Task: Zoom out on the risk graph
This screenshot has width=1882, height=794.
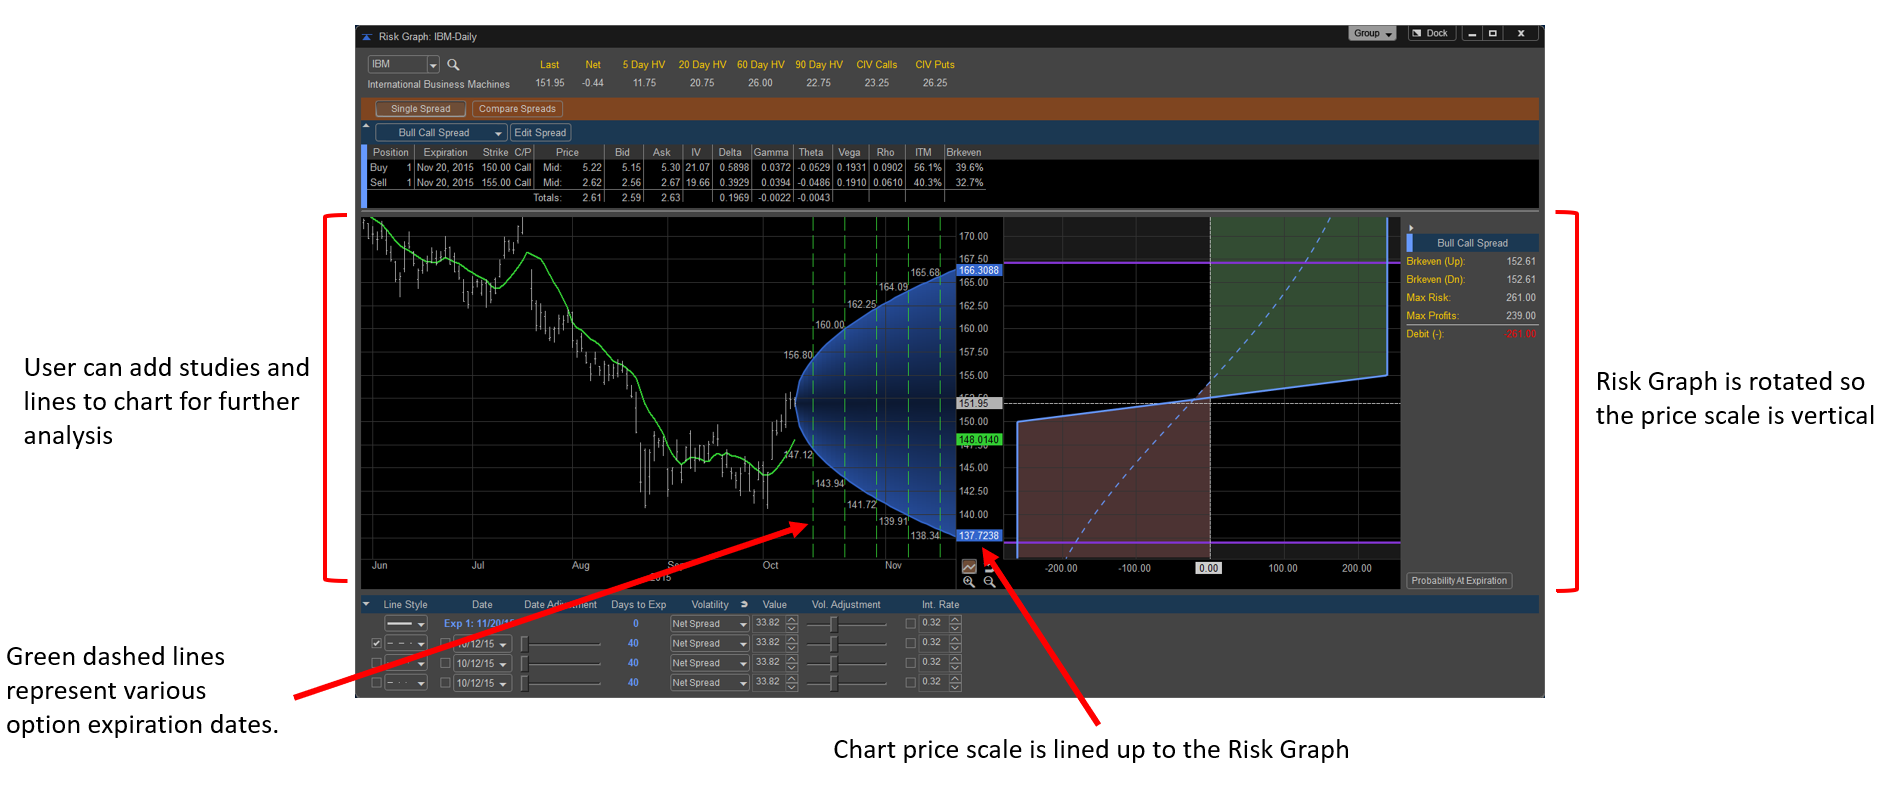Action: point(989,582)
